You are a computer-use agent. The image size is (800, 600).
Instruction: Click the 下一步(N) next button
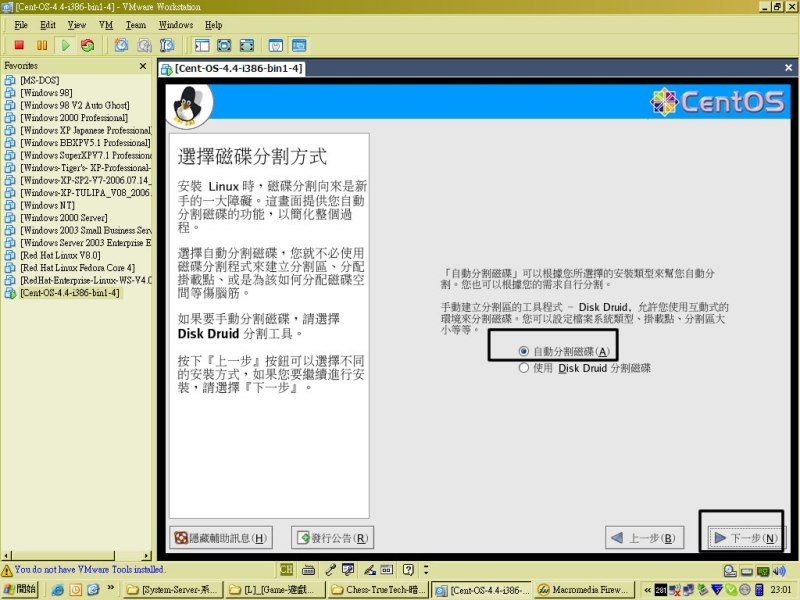click(745, 538)
